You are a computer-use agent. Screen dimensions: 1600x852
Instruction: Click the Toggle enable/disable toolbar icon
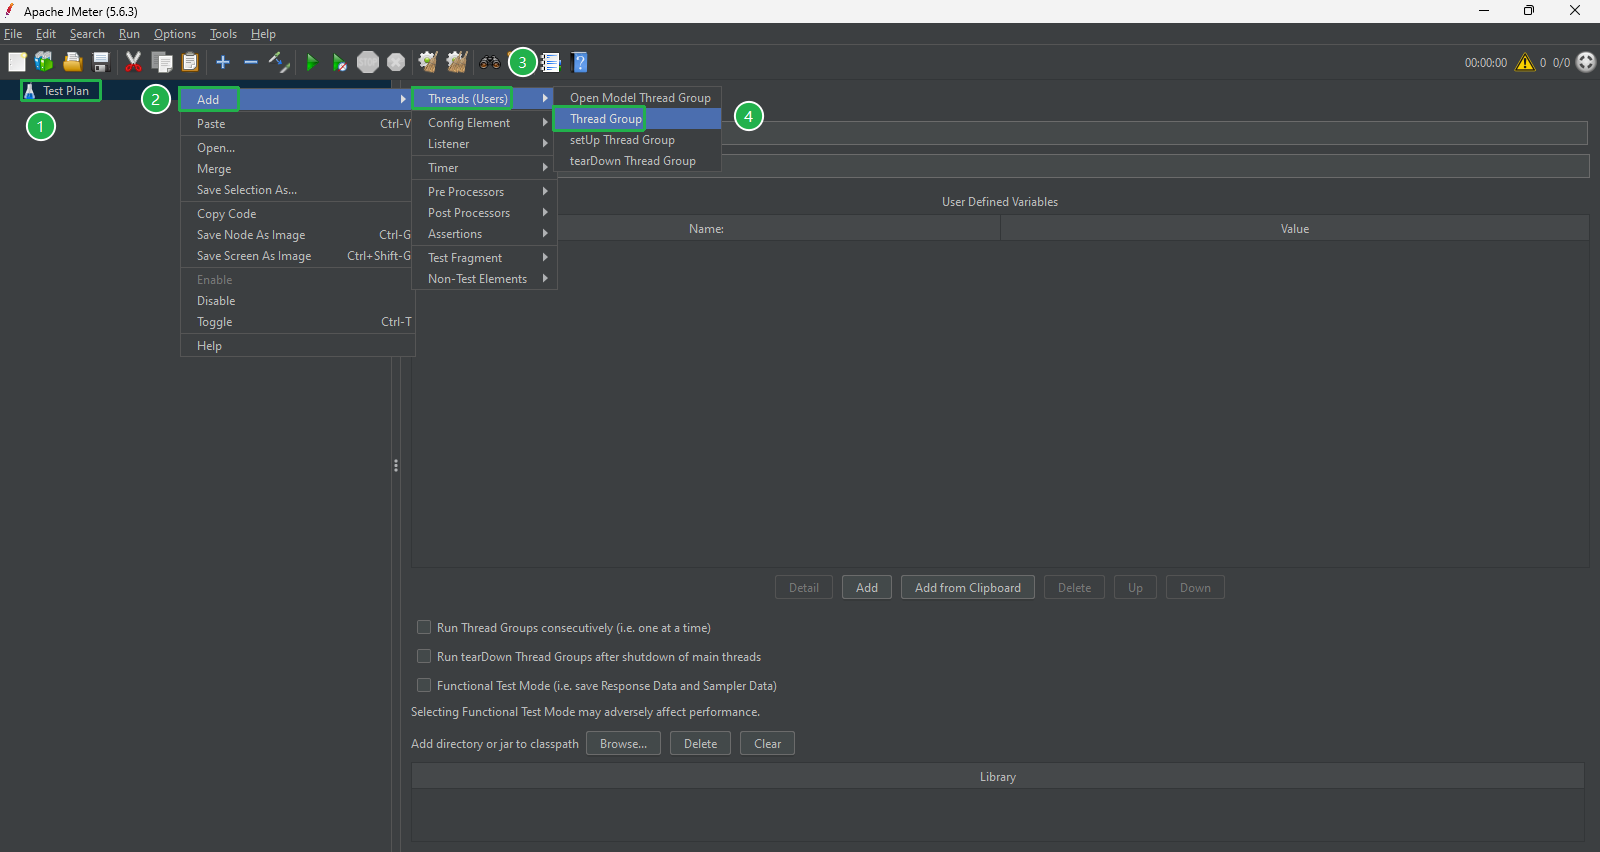279,62
